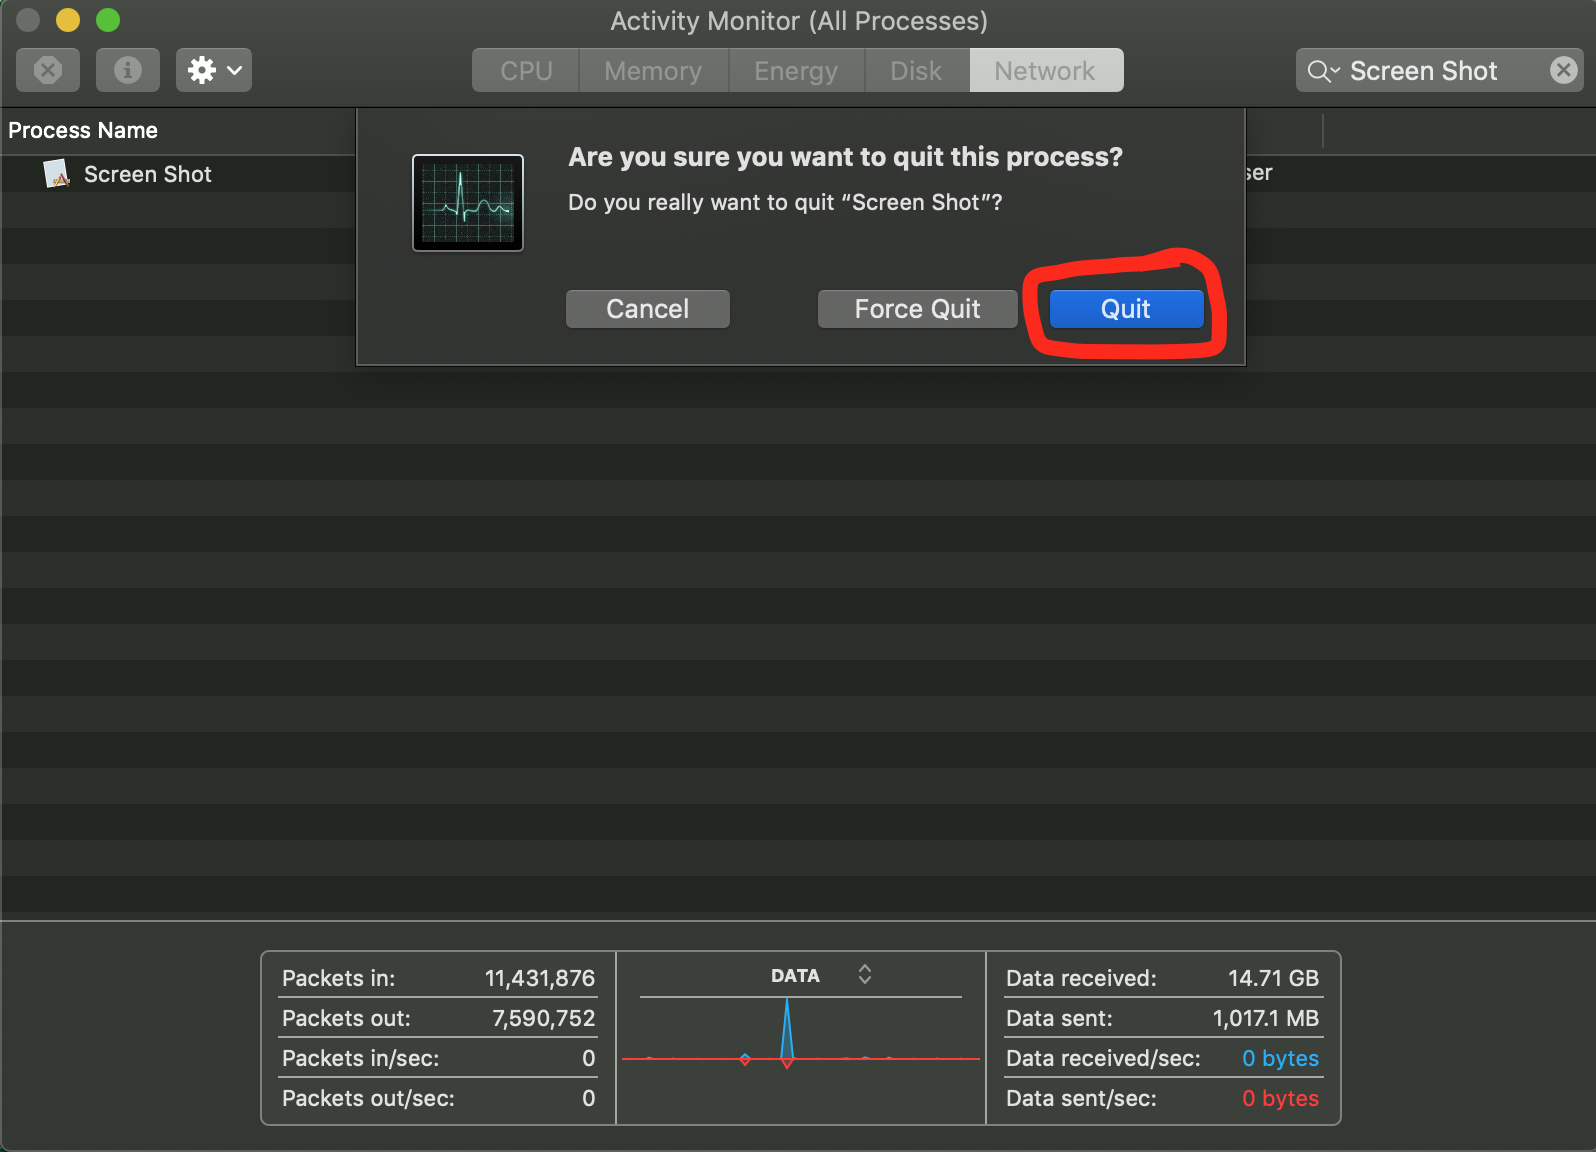Click the blue Data received/sec 0 bytes value

click(x=1281, y=1058)
